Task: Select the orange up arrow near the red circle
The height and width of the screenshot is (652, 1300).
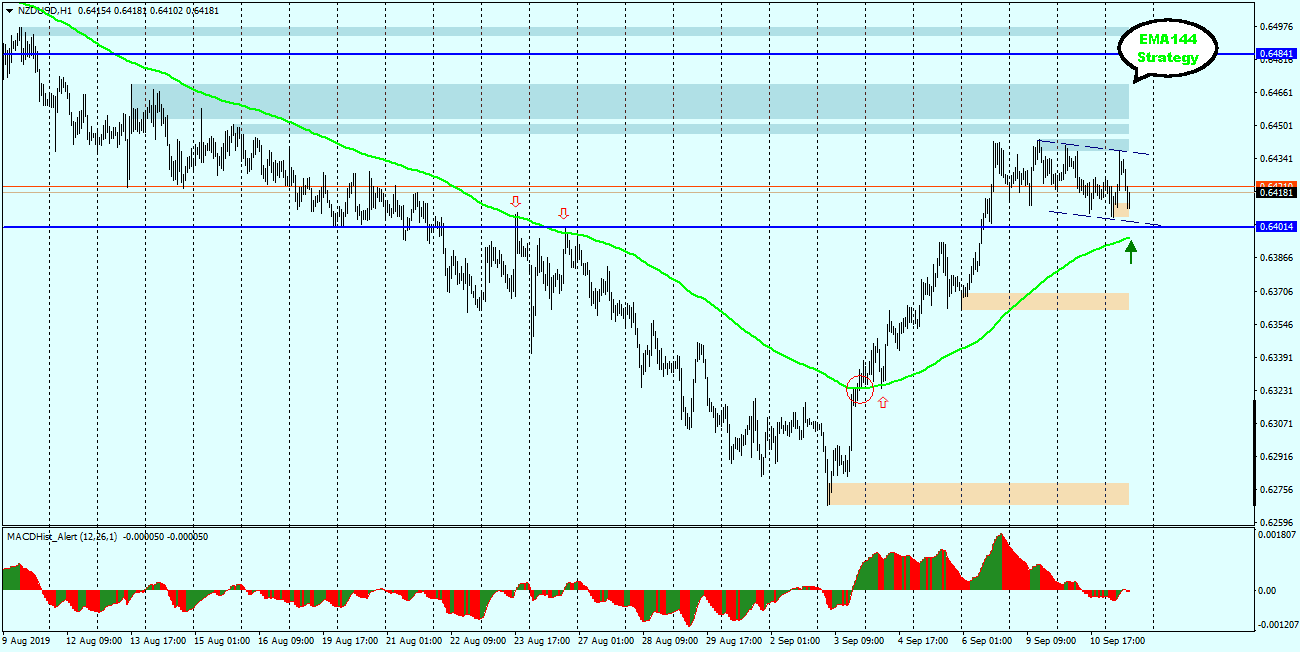Action: tap(883, 402)
